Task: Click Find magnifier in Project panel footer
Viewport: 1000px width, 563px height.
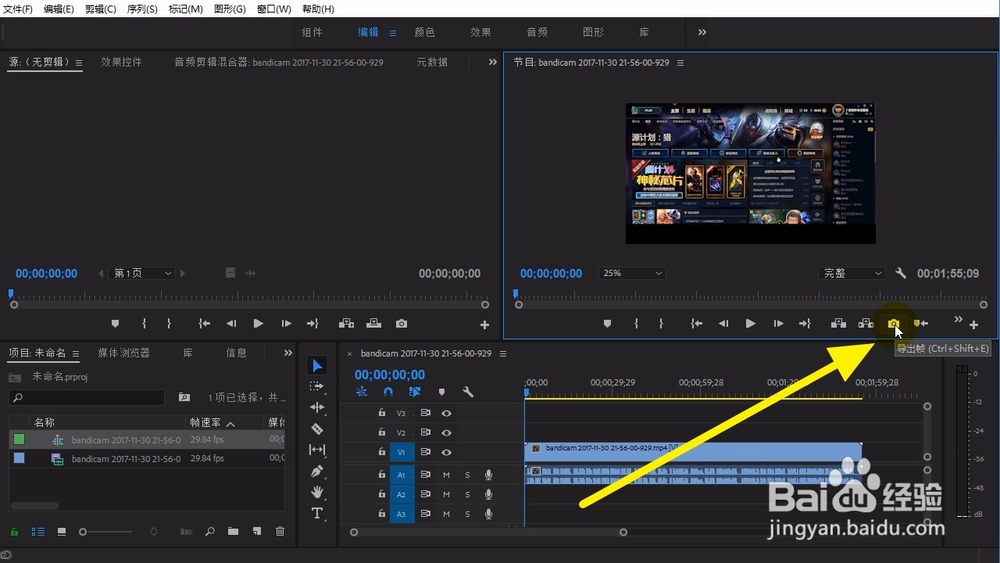Action: click(x=210, y=531)
